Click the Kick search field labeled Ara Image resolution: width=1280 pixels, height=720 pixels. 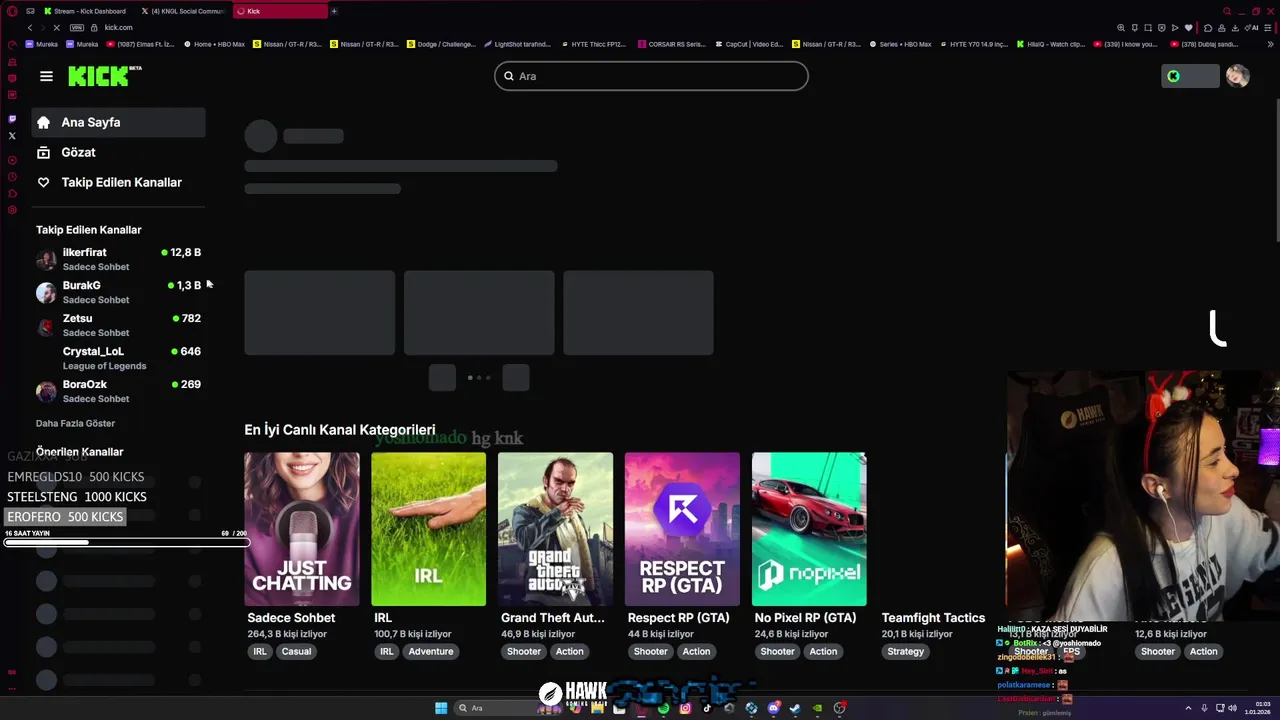(x=651, y=76)
